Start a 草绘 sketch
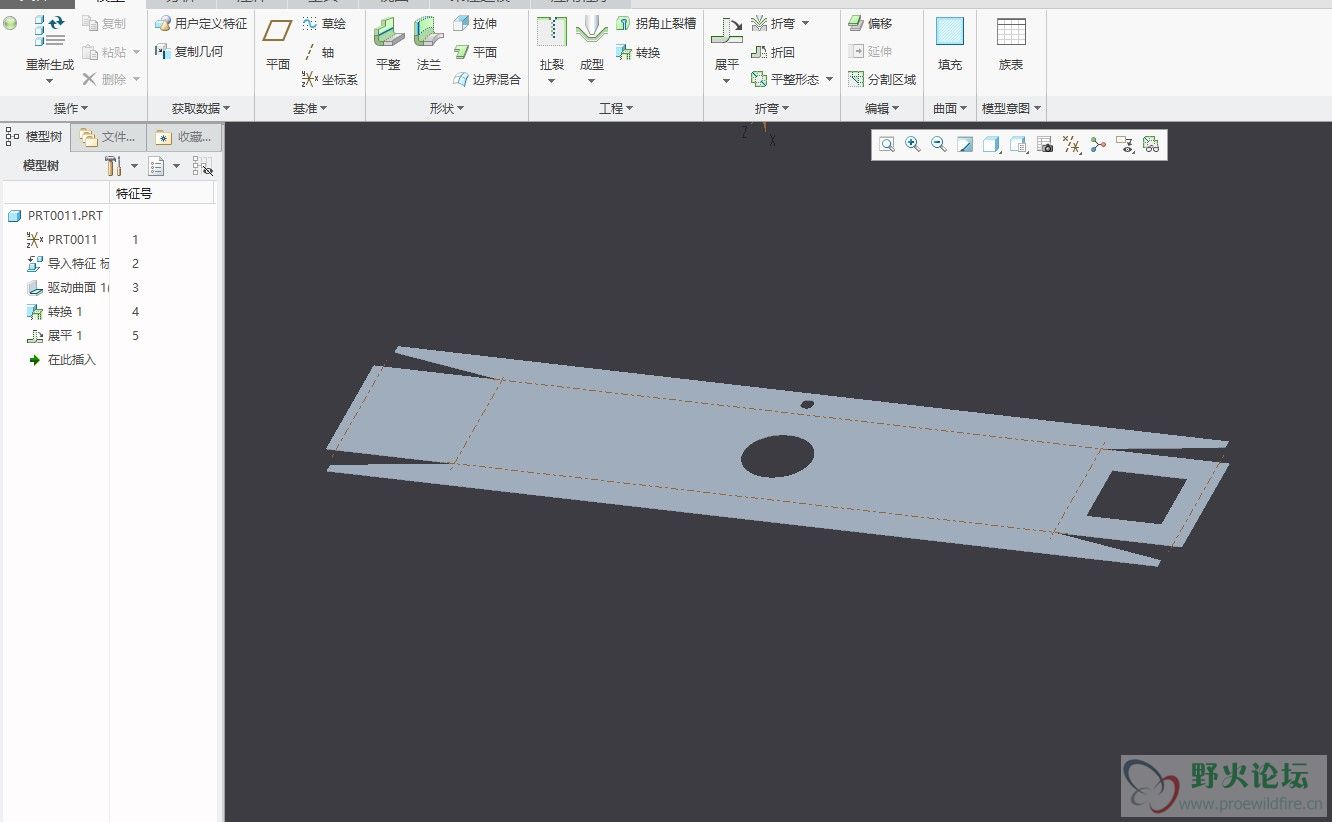 tap(324, 23)
